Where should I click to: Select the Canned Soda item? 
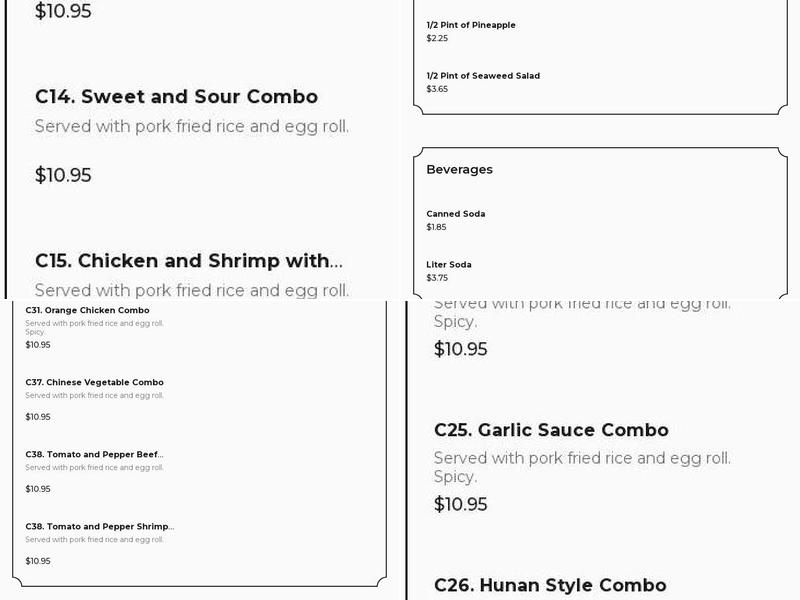pos(455,214)
